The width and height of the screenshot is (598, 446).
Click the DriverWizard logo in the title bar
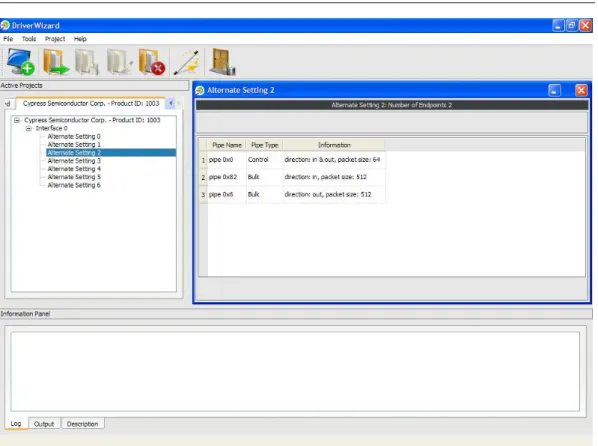tap(5, 26)
